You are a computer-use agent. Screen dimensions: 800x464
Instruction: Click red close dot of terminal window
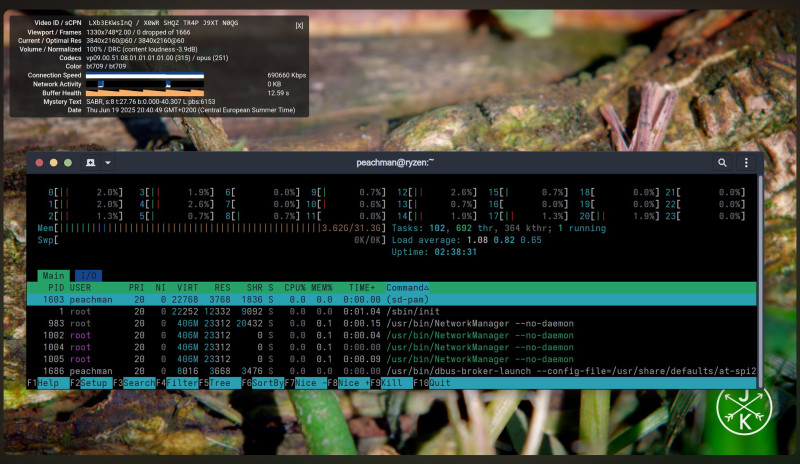click(x=39, y=163)
